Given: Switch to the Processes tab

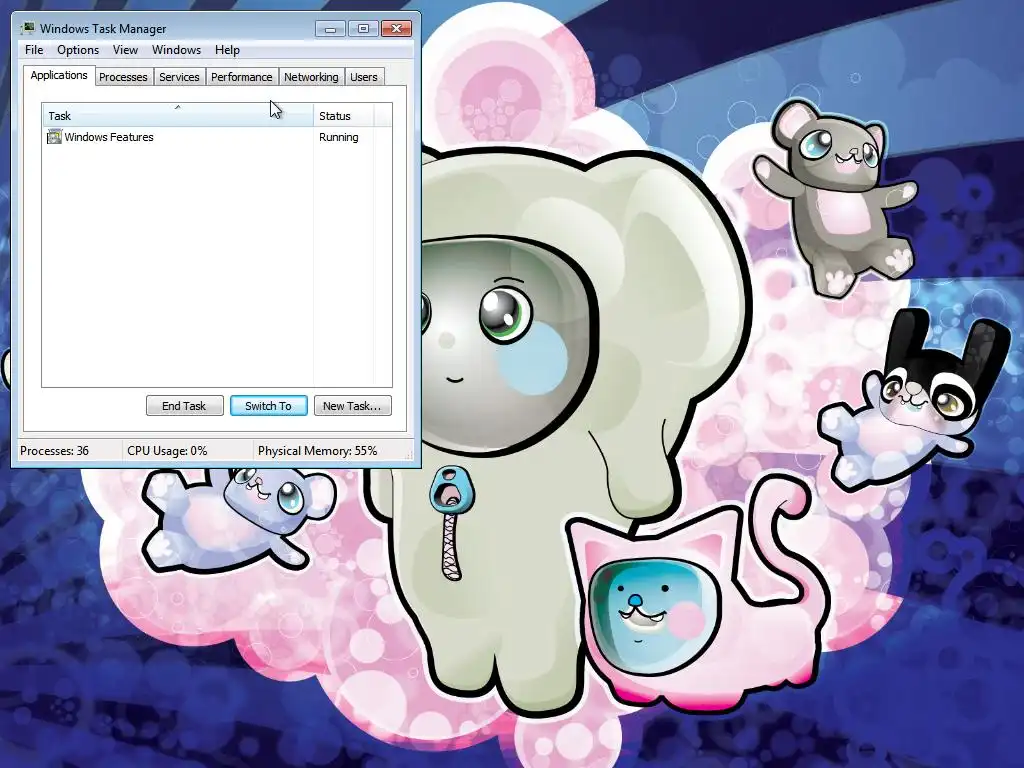Looking at the screenshot, I should 123,77.
